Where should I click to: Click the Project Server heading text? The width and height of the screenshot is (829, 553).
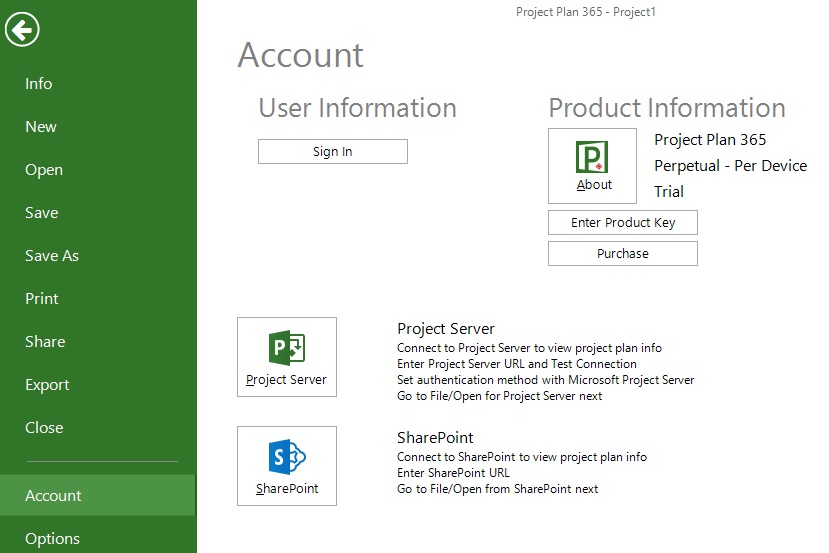446,329
